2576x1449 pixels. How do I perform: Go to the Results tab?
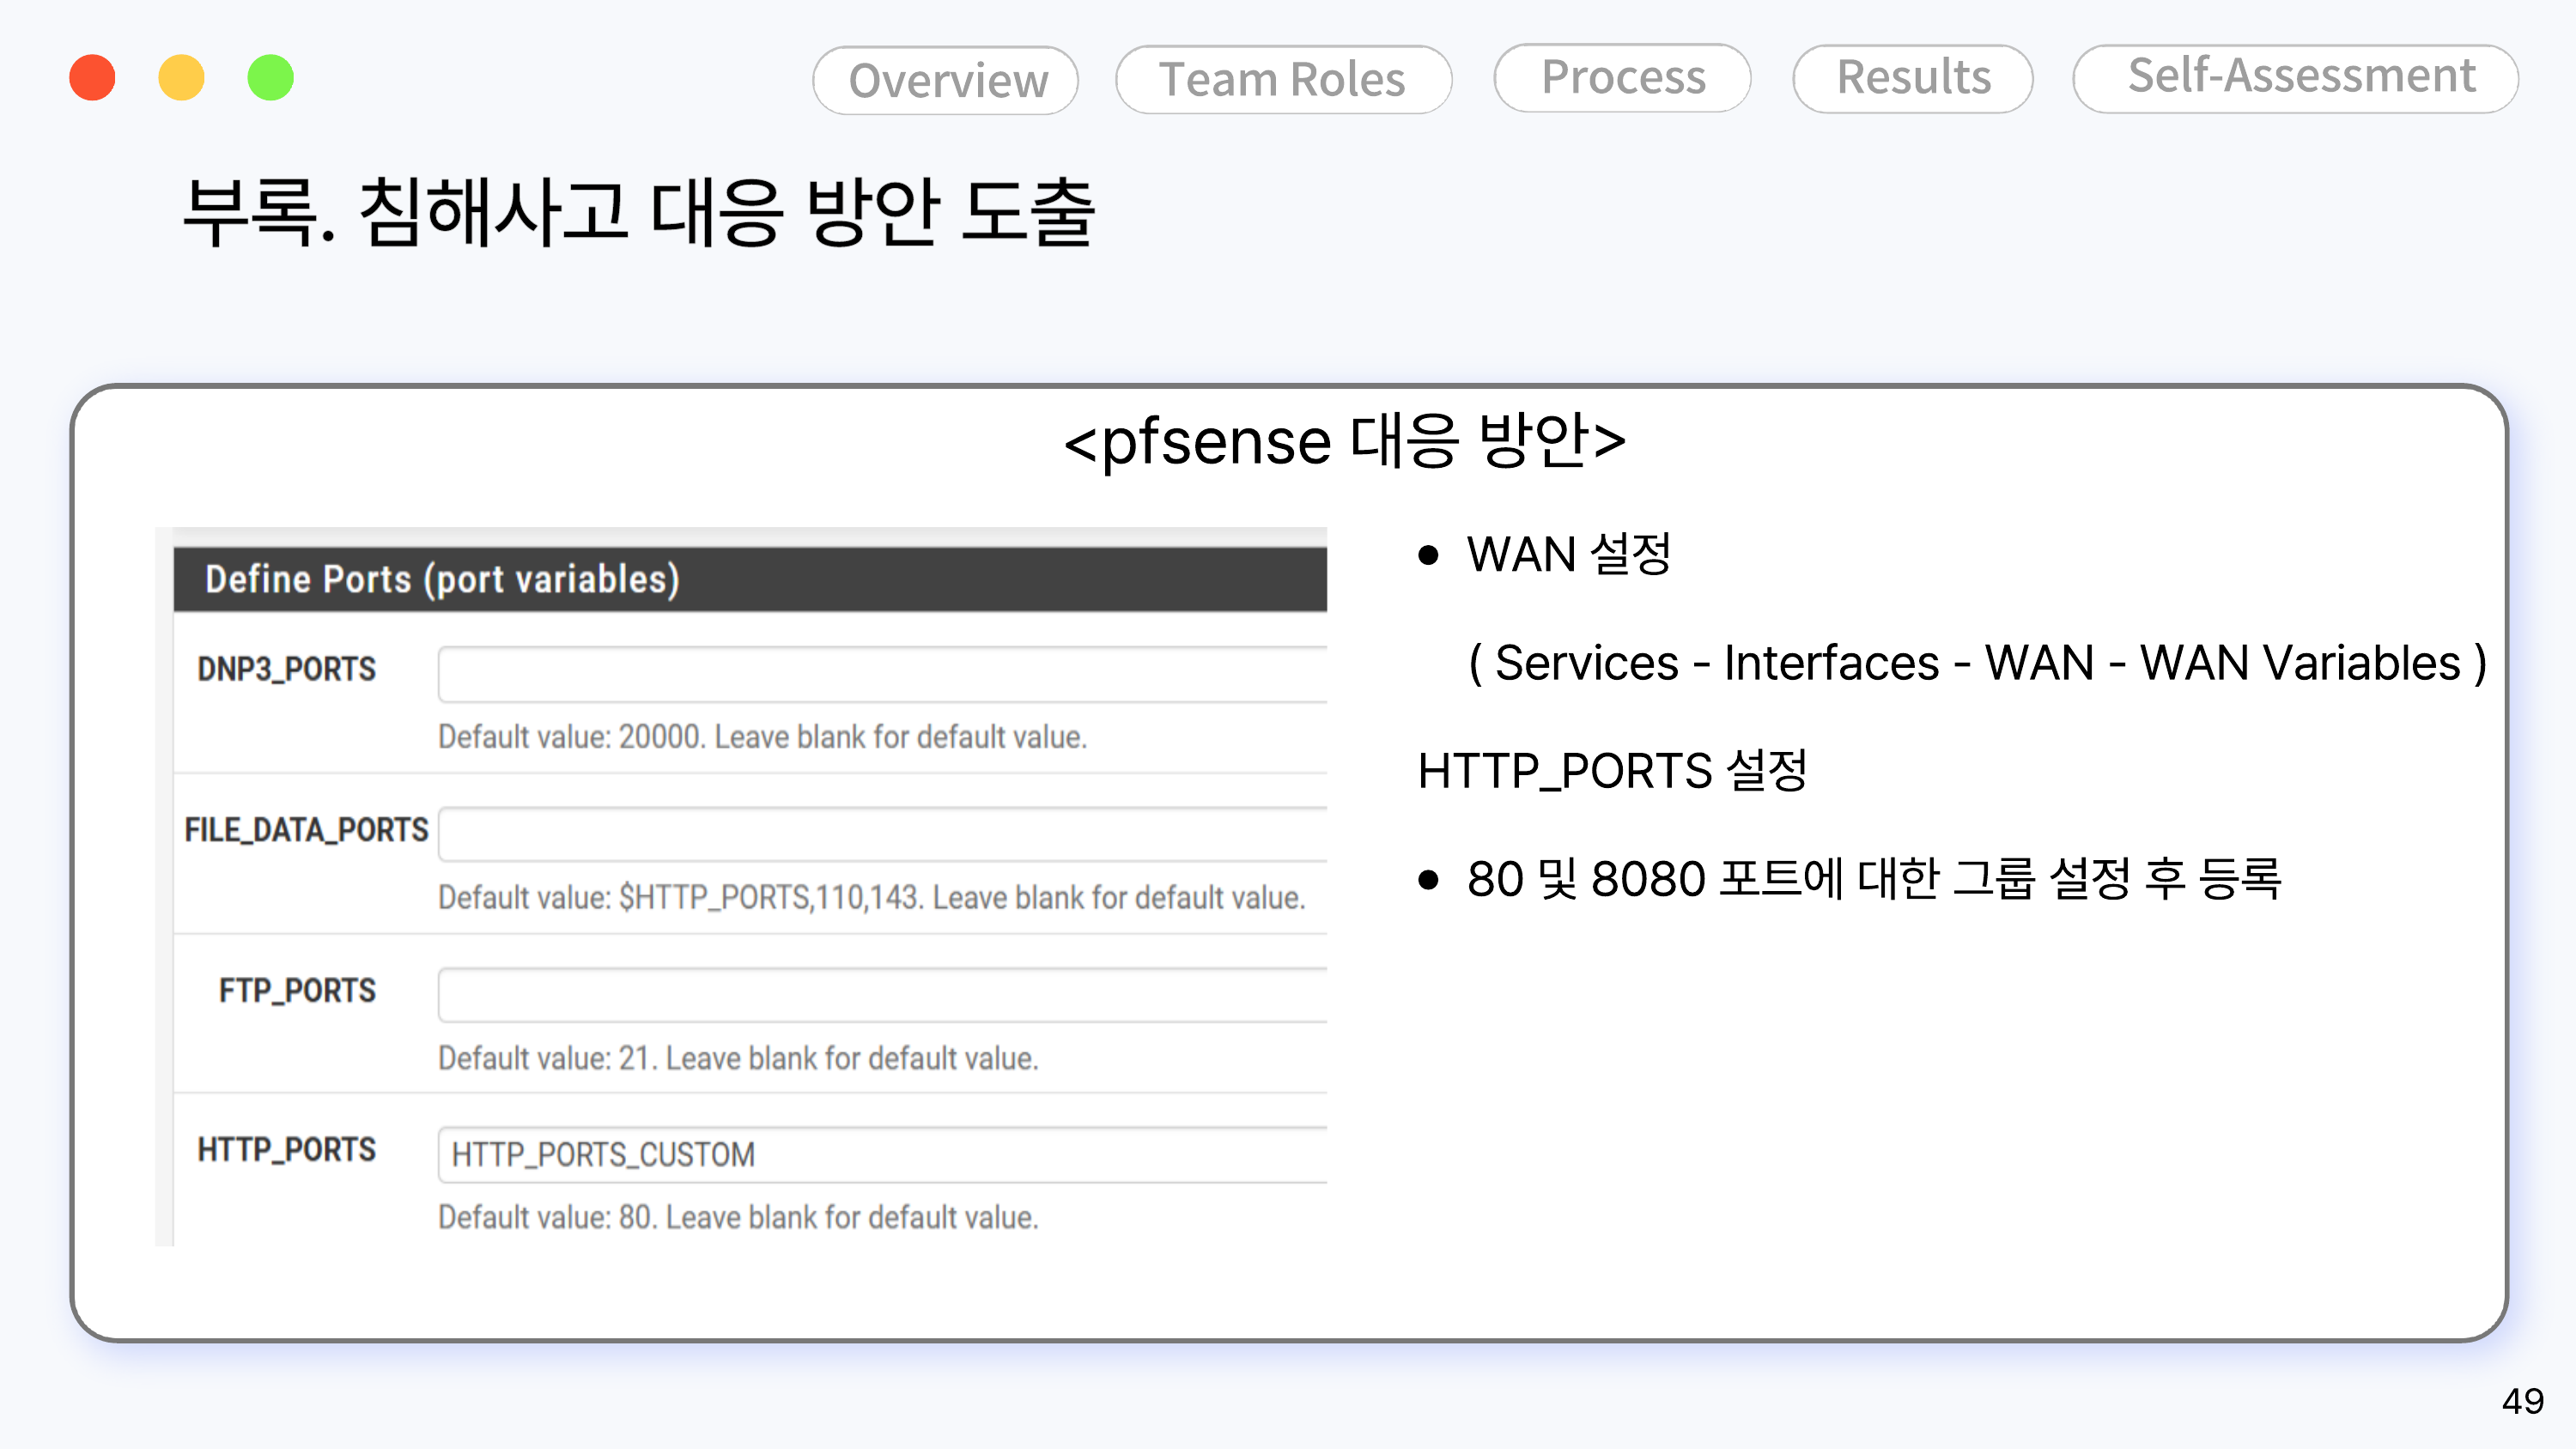[x=1912, y=78]
